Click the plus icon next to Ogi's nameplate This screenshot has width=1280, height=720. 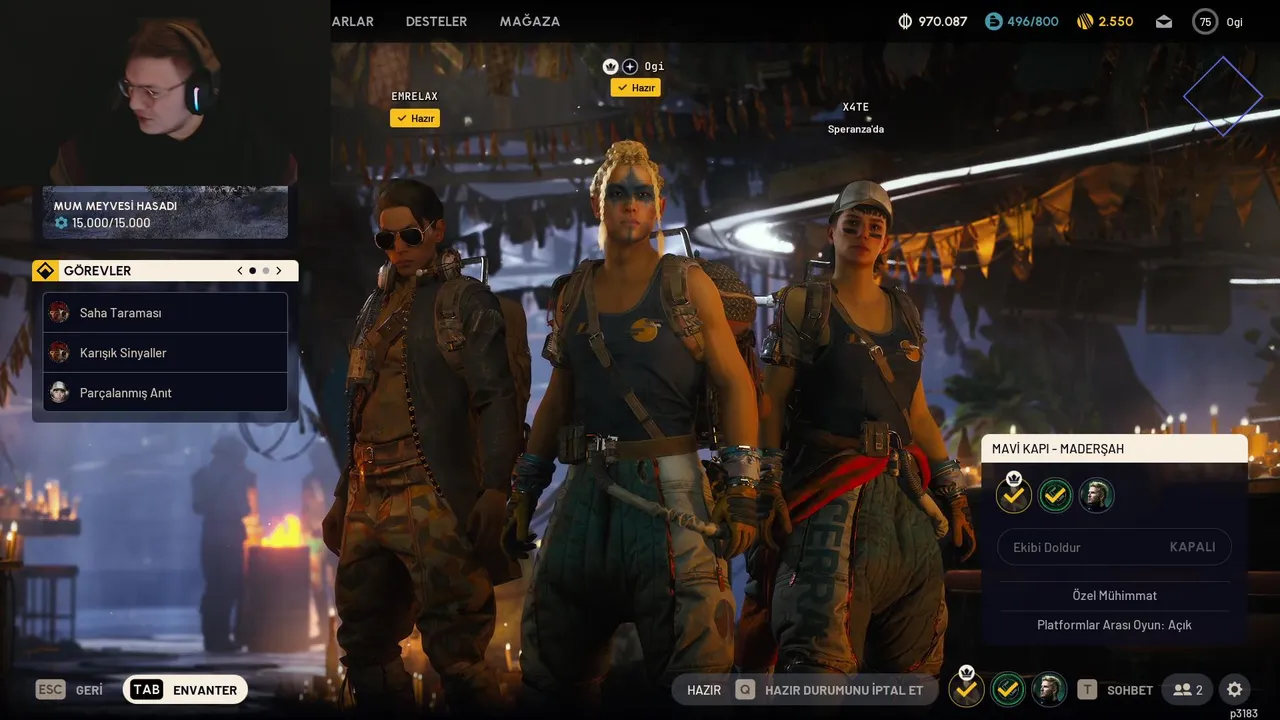click(630, 66)
